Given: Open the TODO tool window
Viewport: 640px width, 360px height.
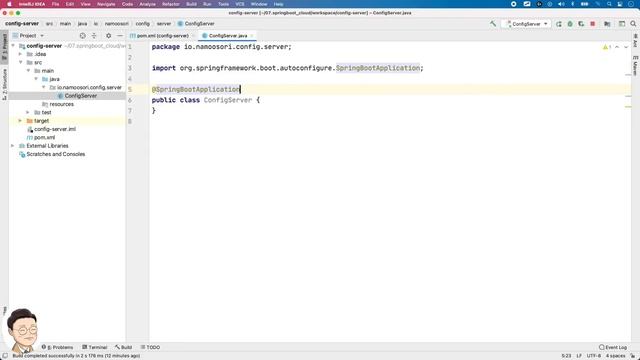Looking at the screenshot, I should pyautogui.click(x=150, y=347).
